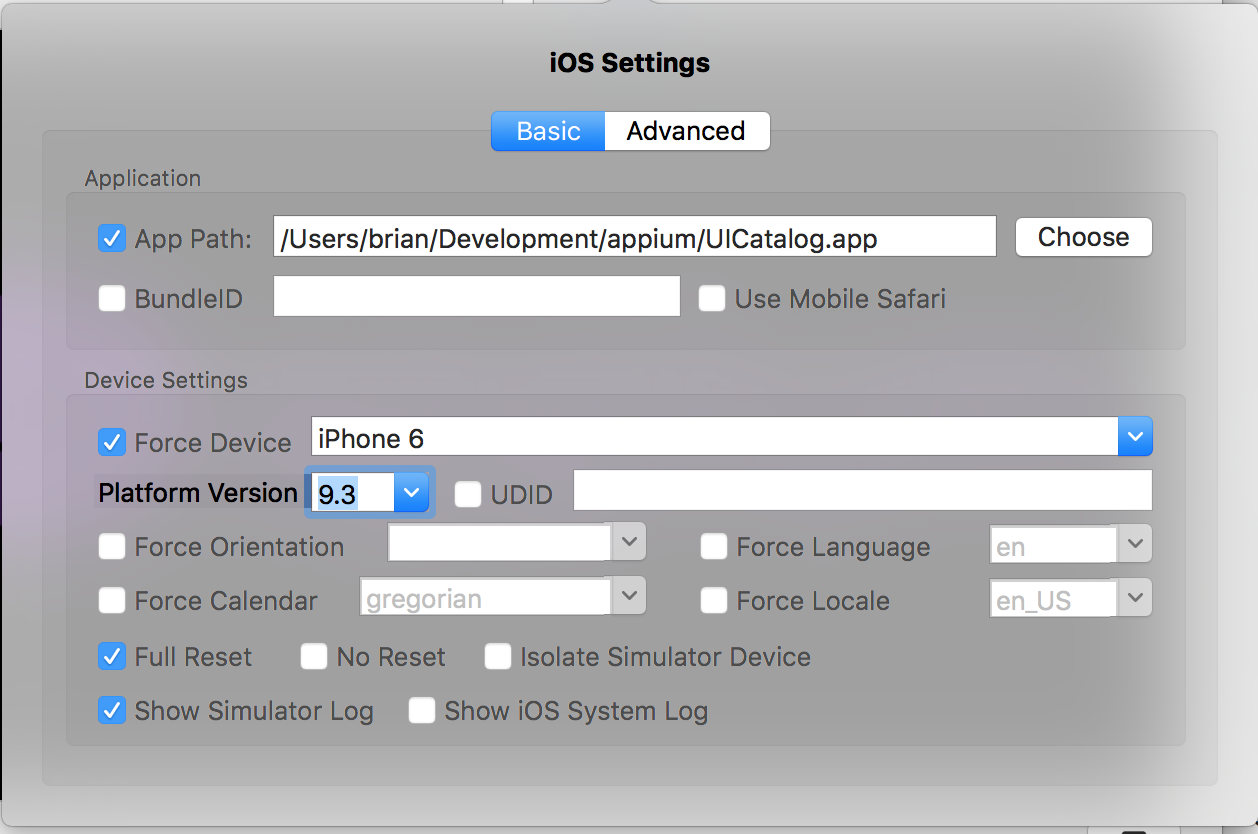Viewport: 1258px width, 834px height.
Task: Click the en language field
Action: coord(1054,544)
